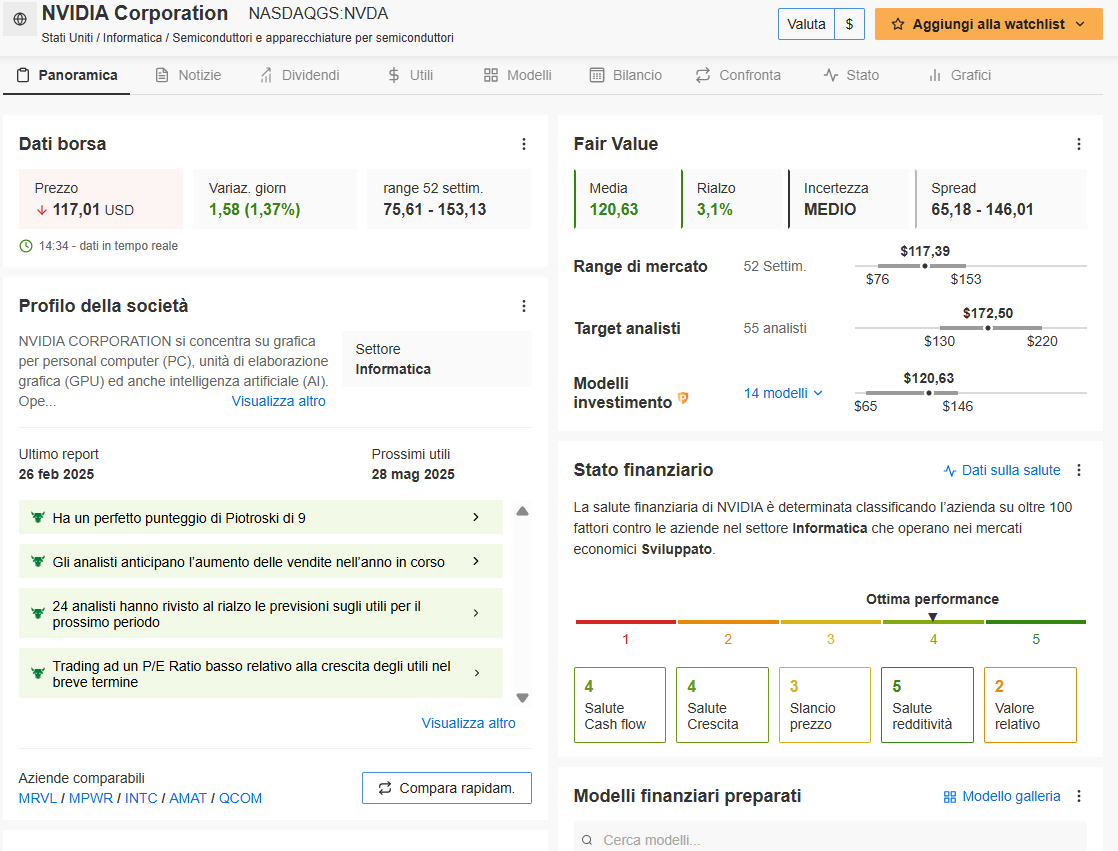Open comparable company AMAT
Image resolution: width=1118 pixels, height=851 pixels.
click(188, 798)
